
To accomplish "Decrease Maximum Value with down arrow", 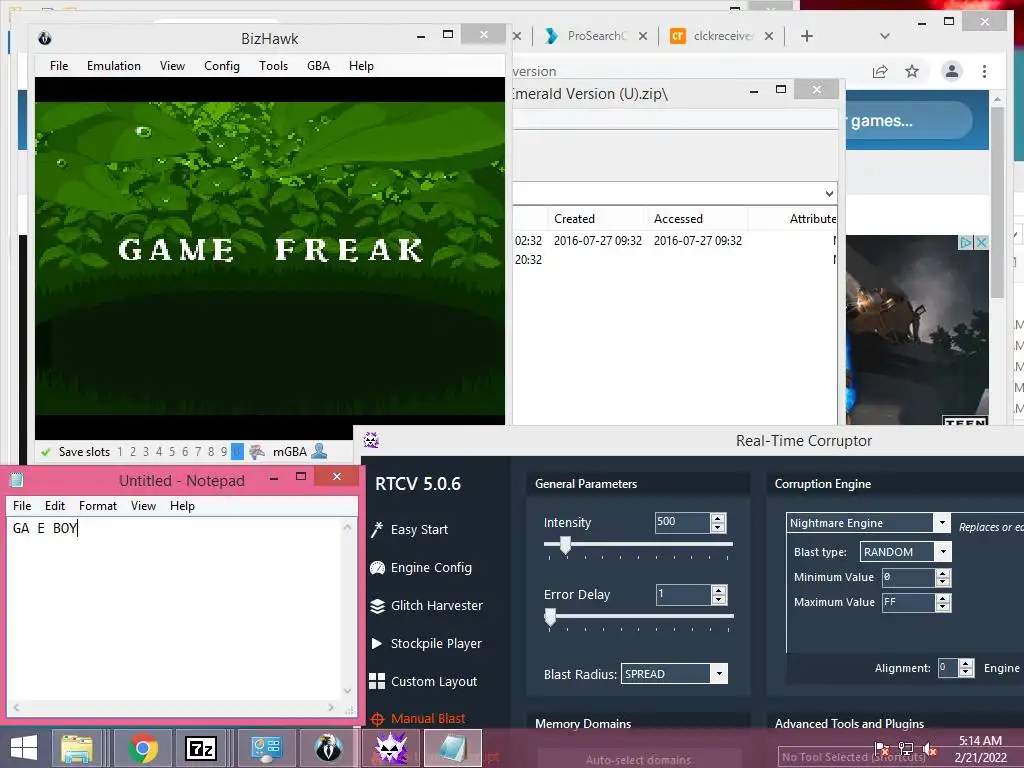I will [942, 607].
